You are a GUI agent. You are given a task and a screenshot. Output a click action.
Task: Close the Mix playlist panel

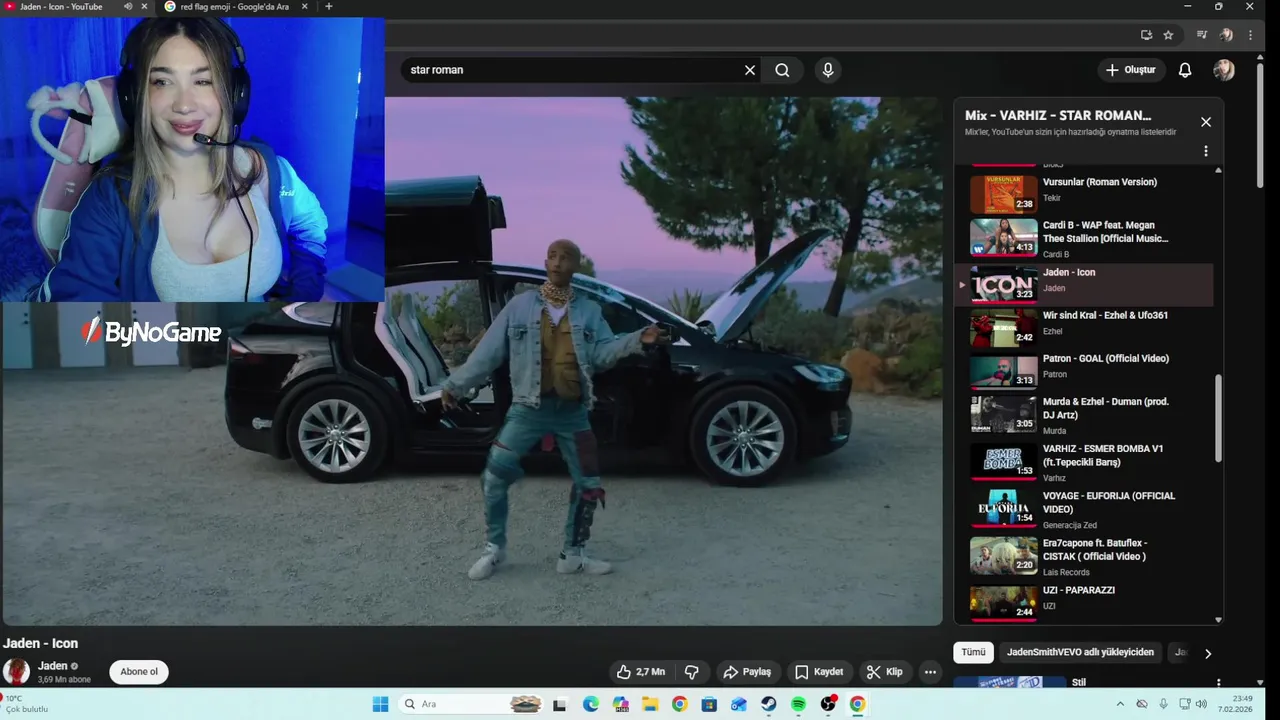click(1206, 122)
